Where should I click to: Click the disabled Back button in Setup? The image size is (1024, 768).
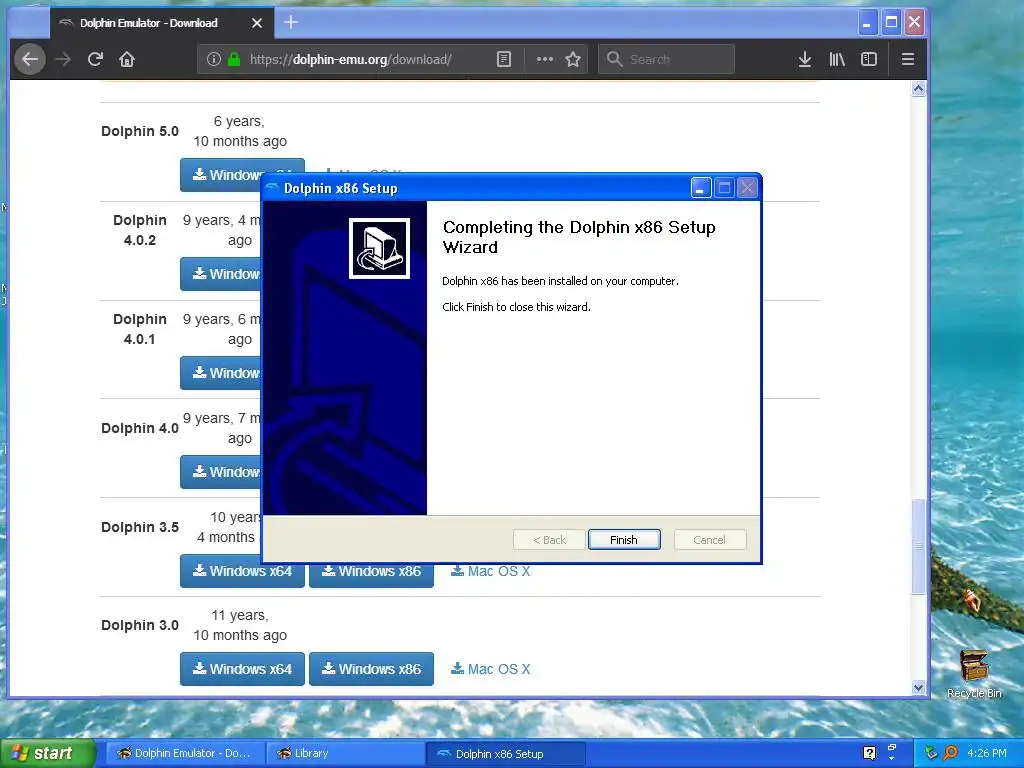tap(549, 539)
